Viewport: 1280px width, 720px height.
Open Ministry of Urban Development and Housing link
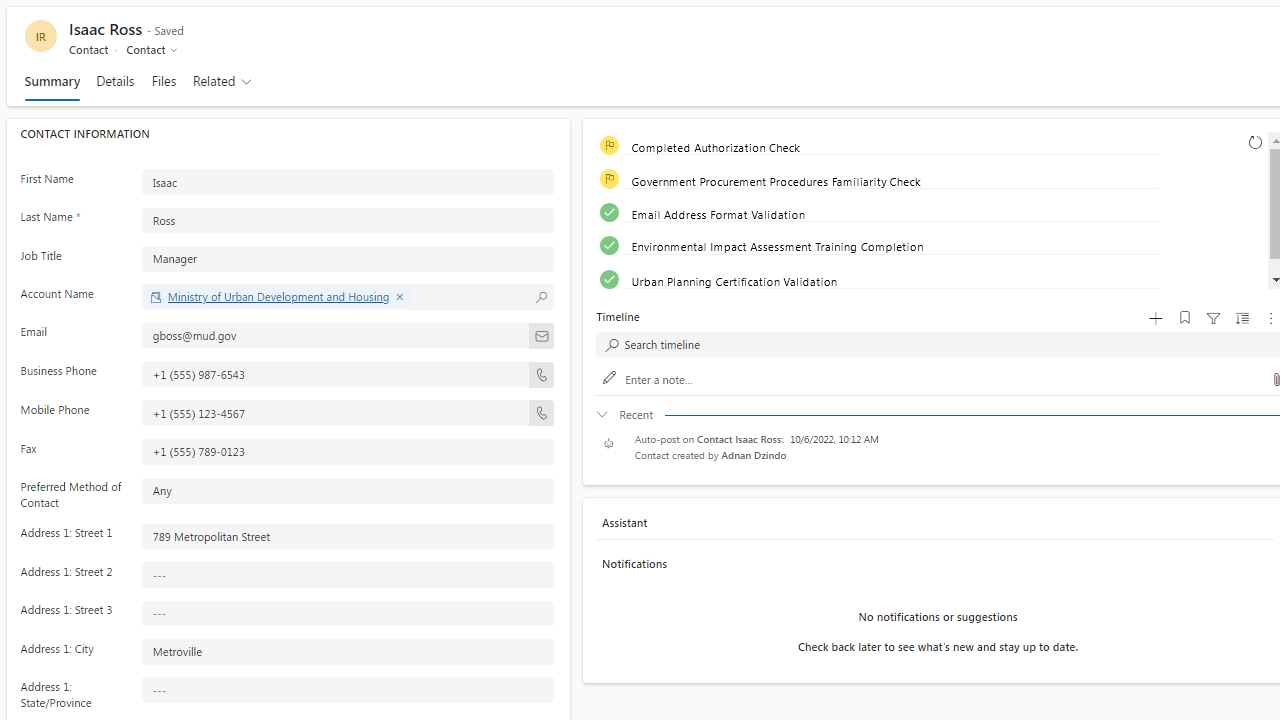(x=278, y=297)
